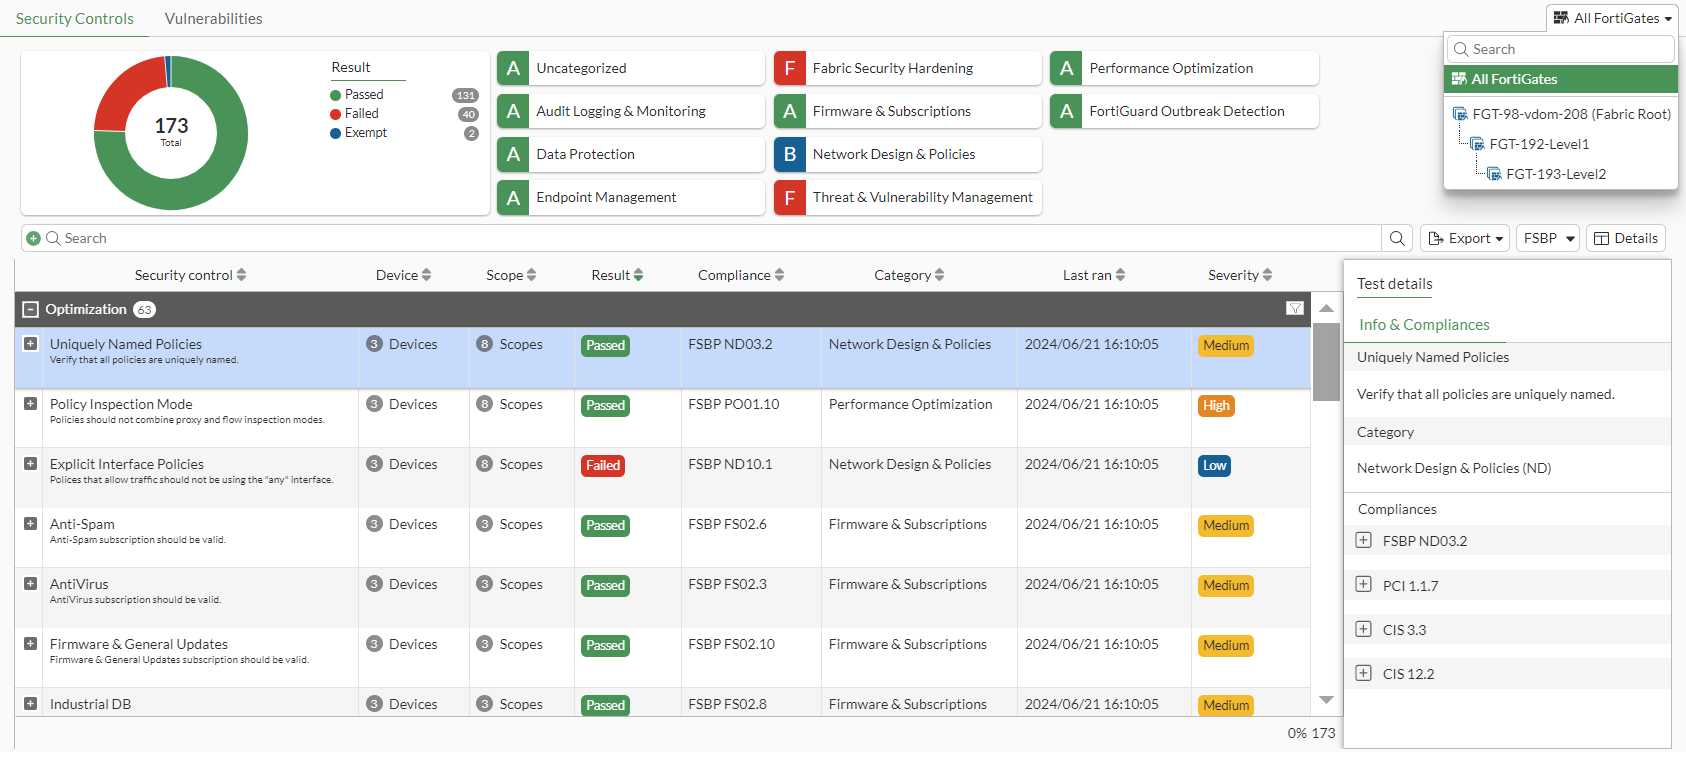Screen dimensions: 1686x758
Task: Click the B grade icon for Network Design
Action: [790, 154]
